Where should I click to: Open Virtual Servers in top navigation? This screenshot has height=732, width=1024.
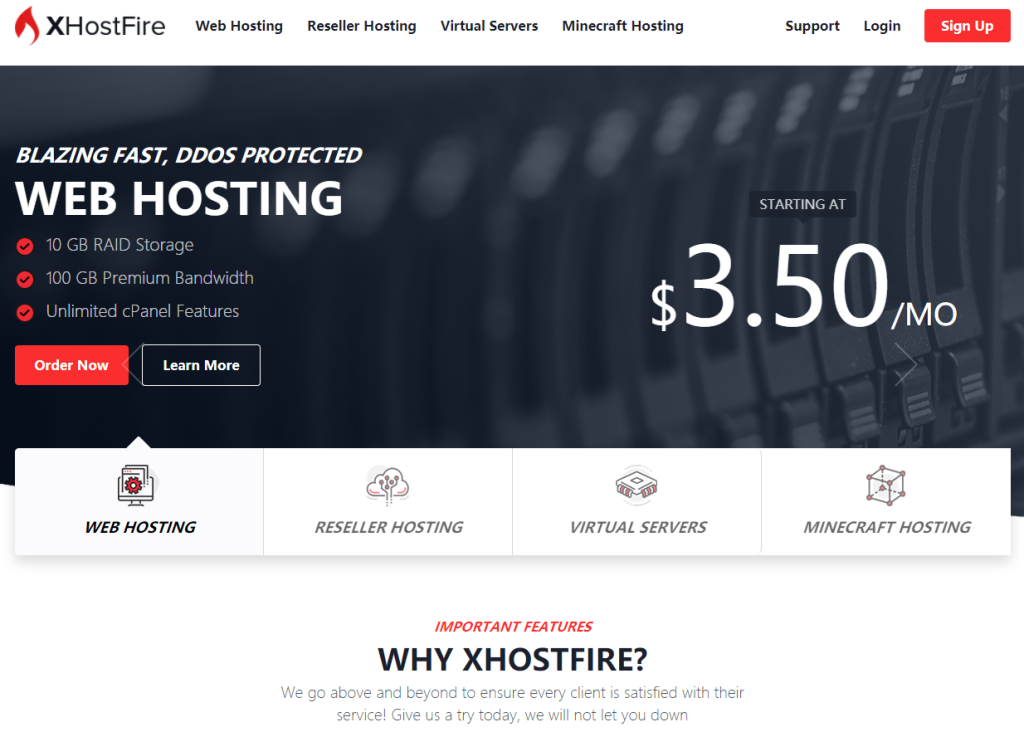(x=489, y=26)
